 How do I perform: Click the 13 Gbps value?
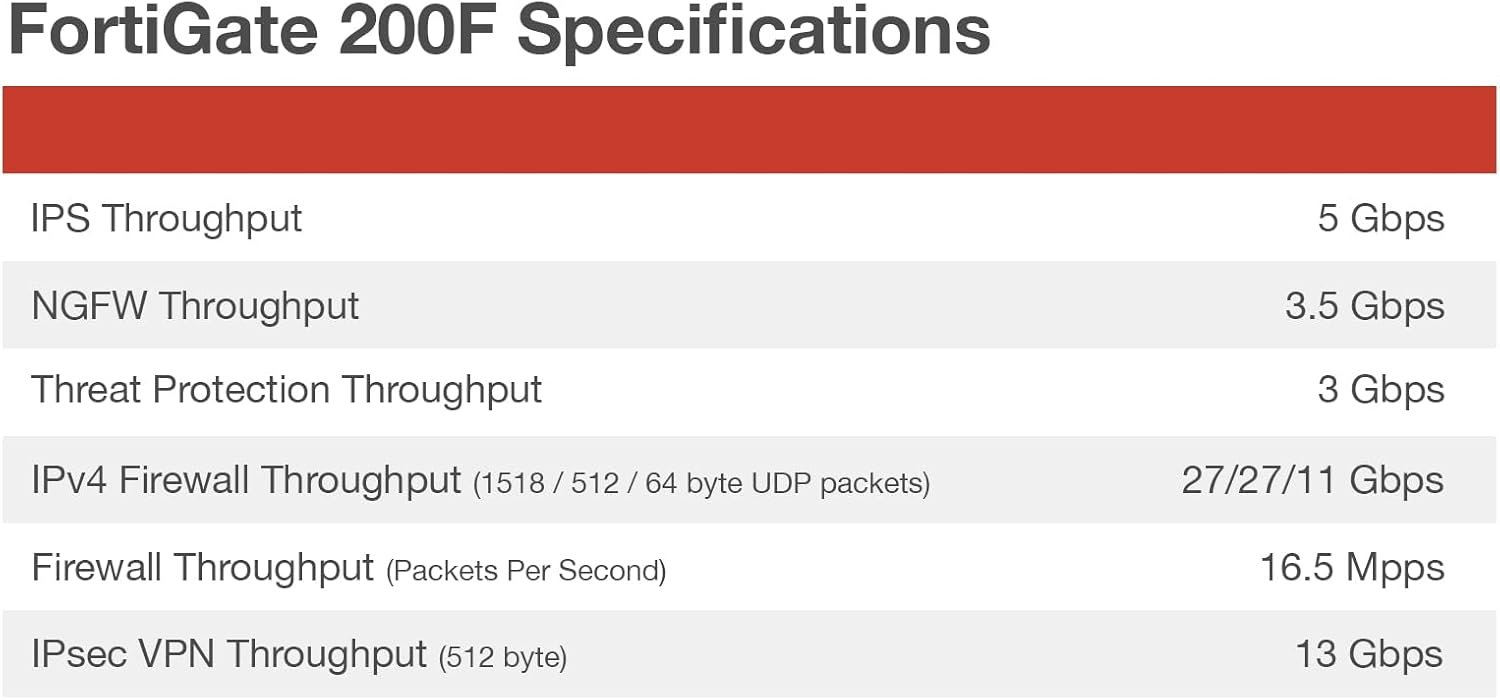coord(1369,654)
